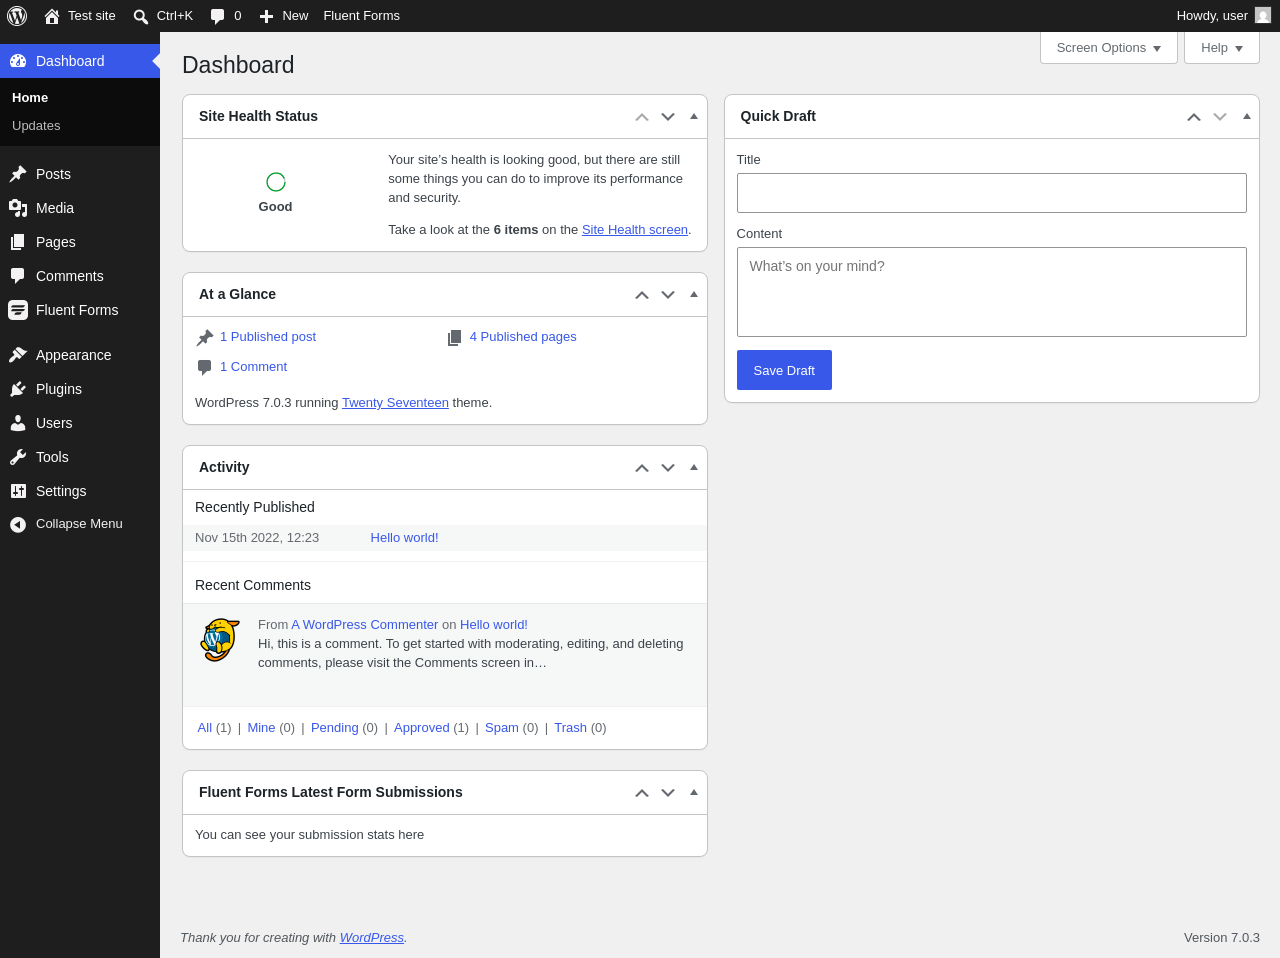Click the Comments sidebar icon
The image size is (1280, 958).
[x=18, y=276]
